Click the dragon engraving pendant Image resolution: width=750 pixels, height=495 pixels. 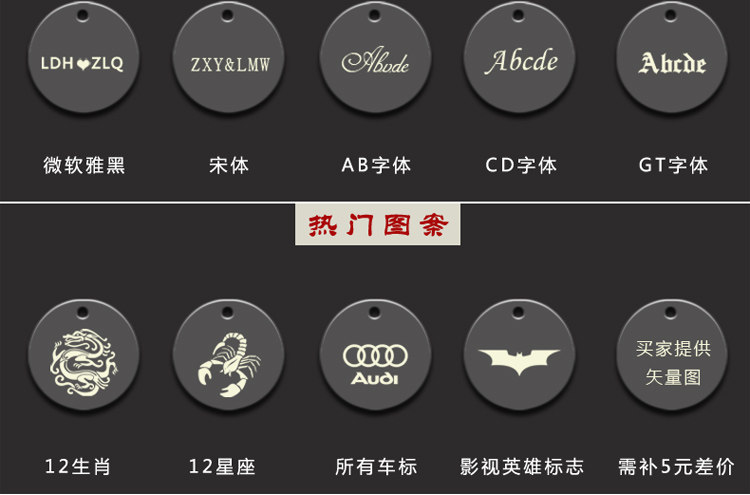[x=84, y=355]
